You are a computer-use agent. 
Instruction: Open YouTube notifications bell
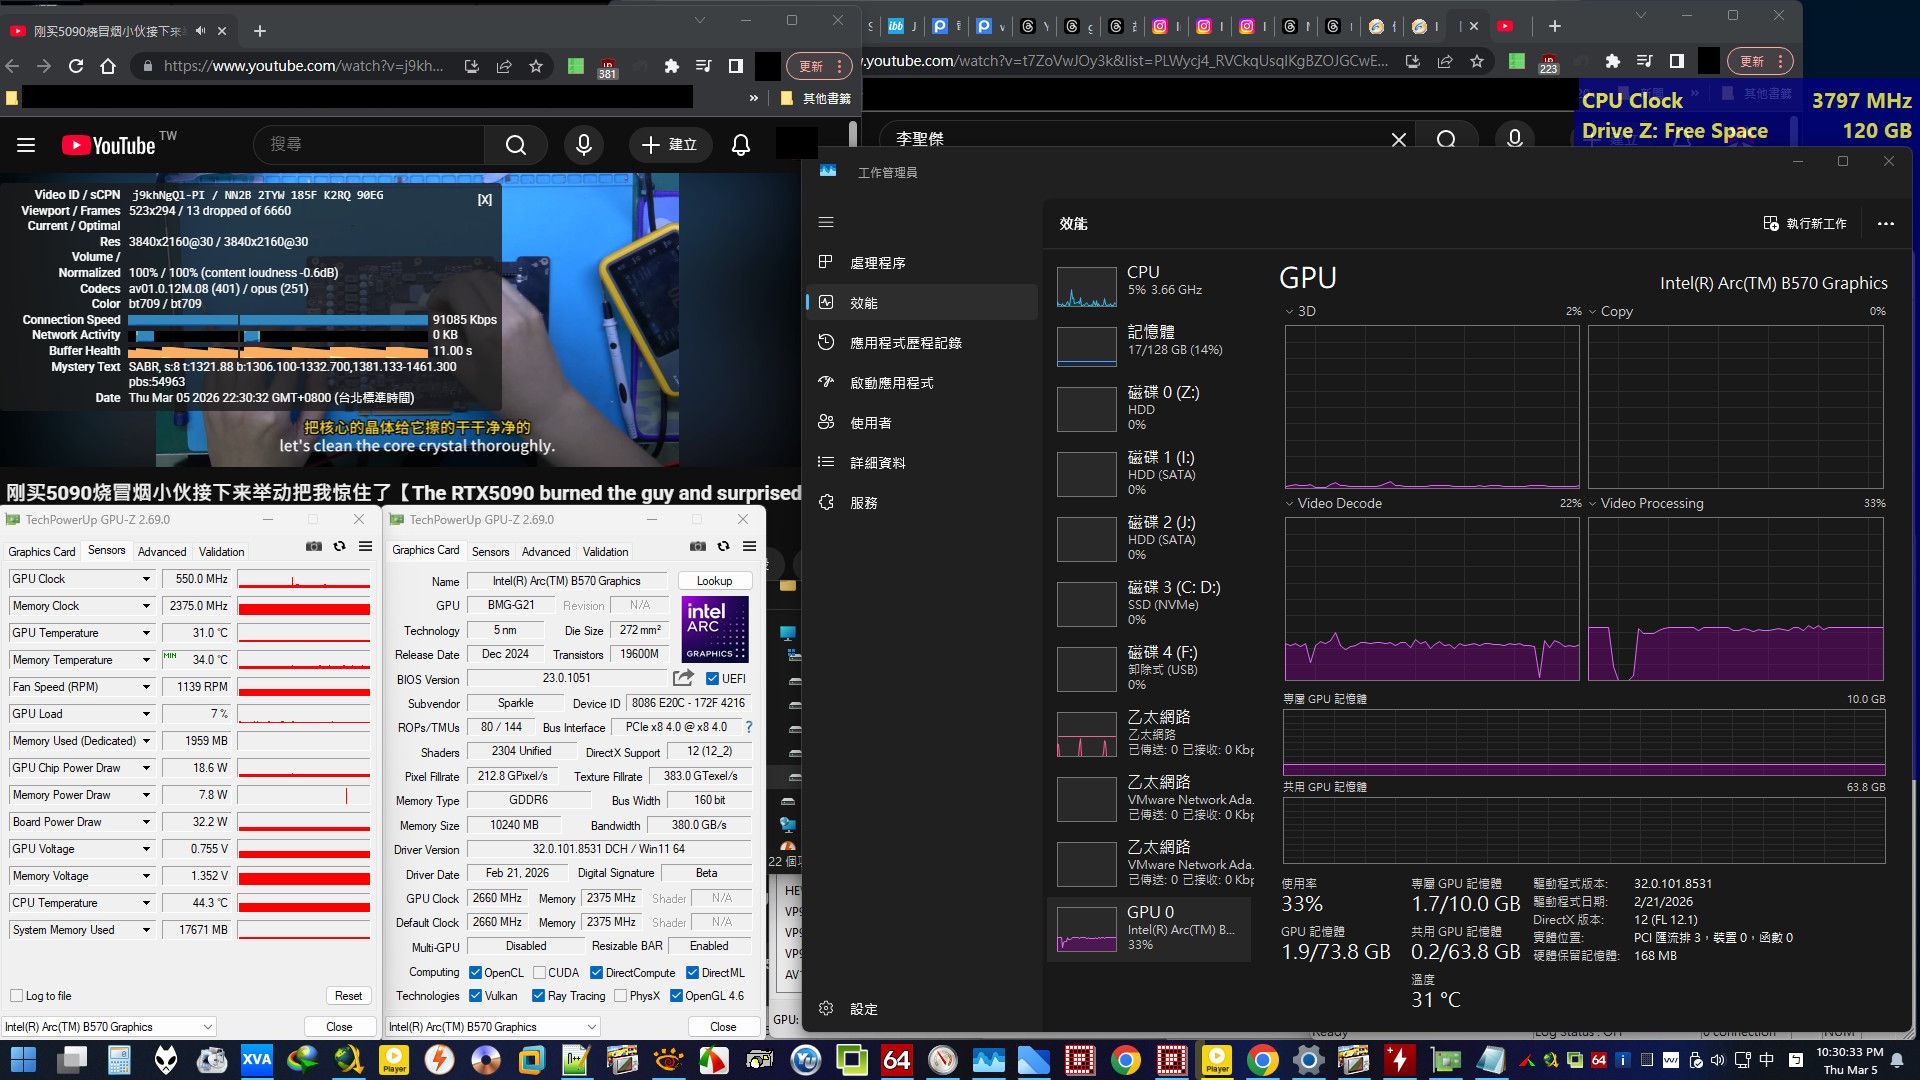point(741,145)
